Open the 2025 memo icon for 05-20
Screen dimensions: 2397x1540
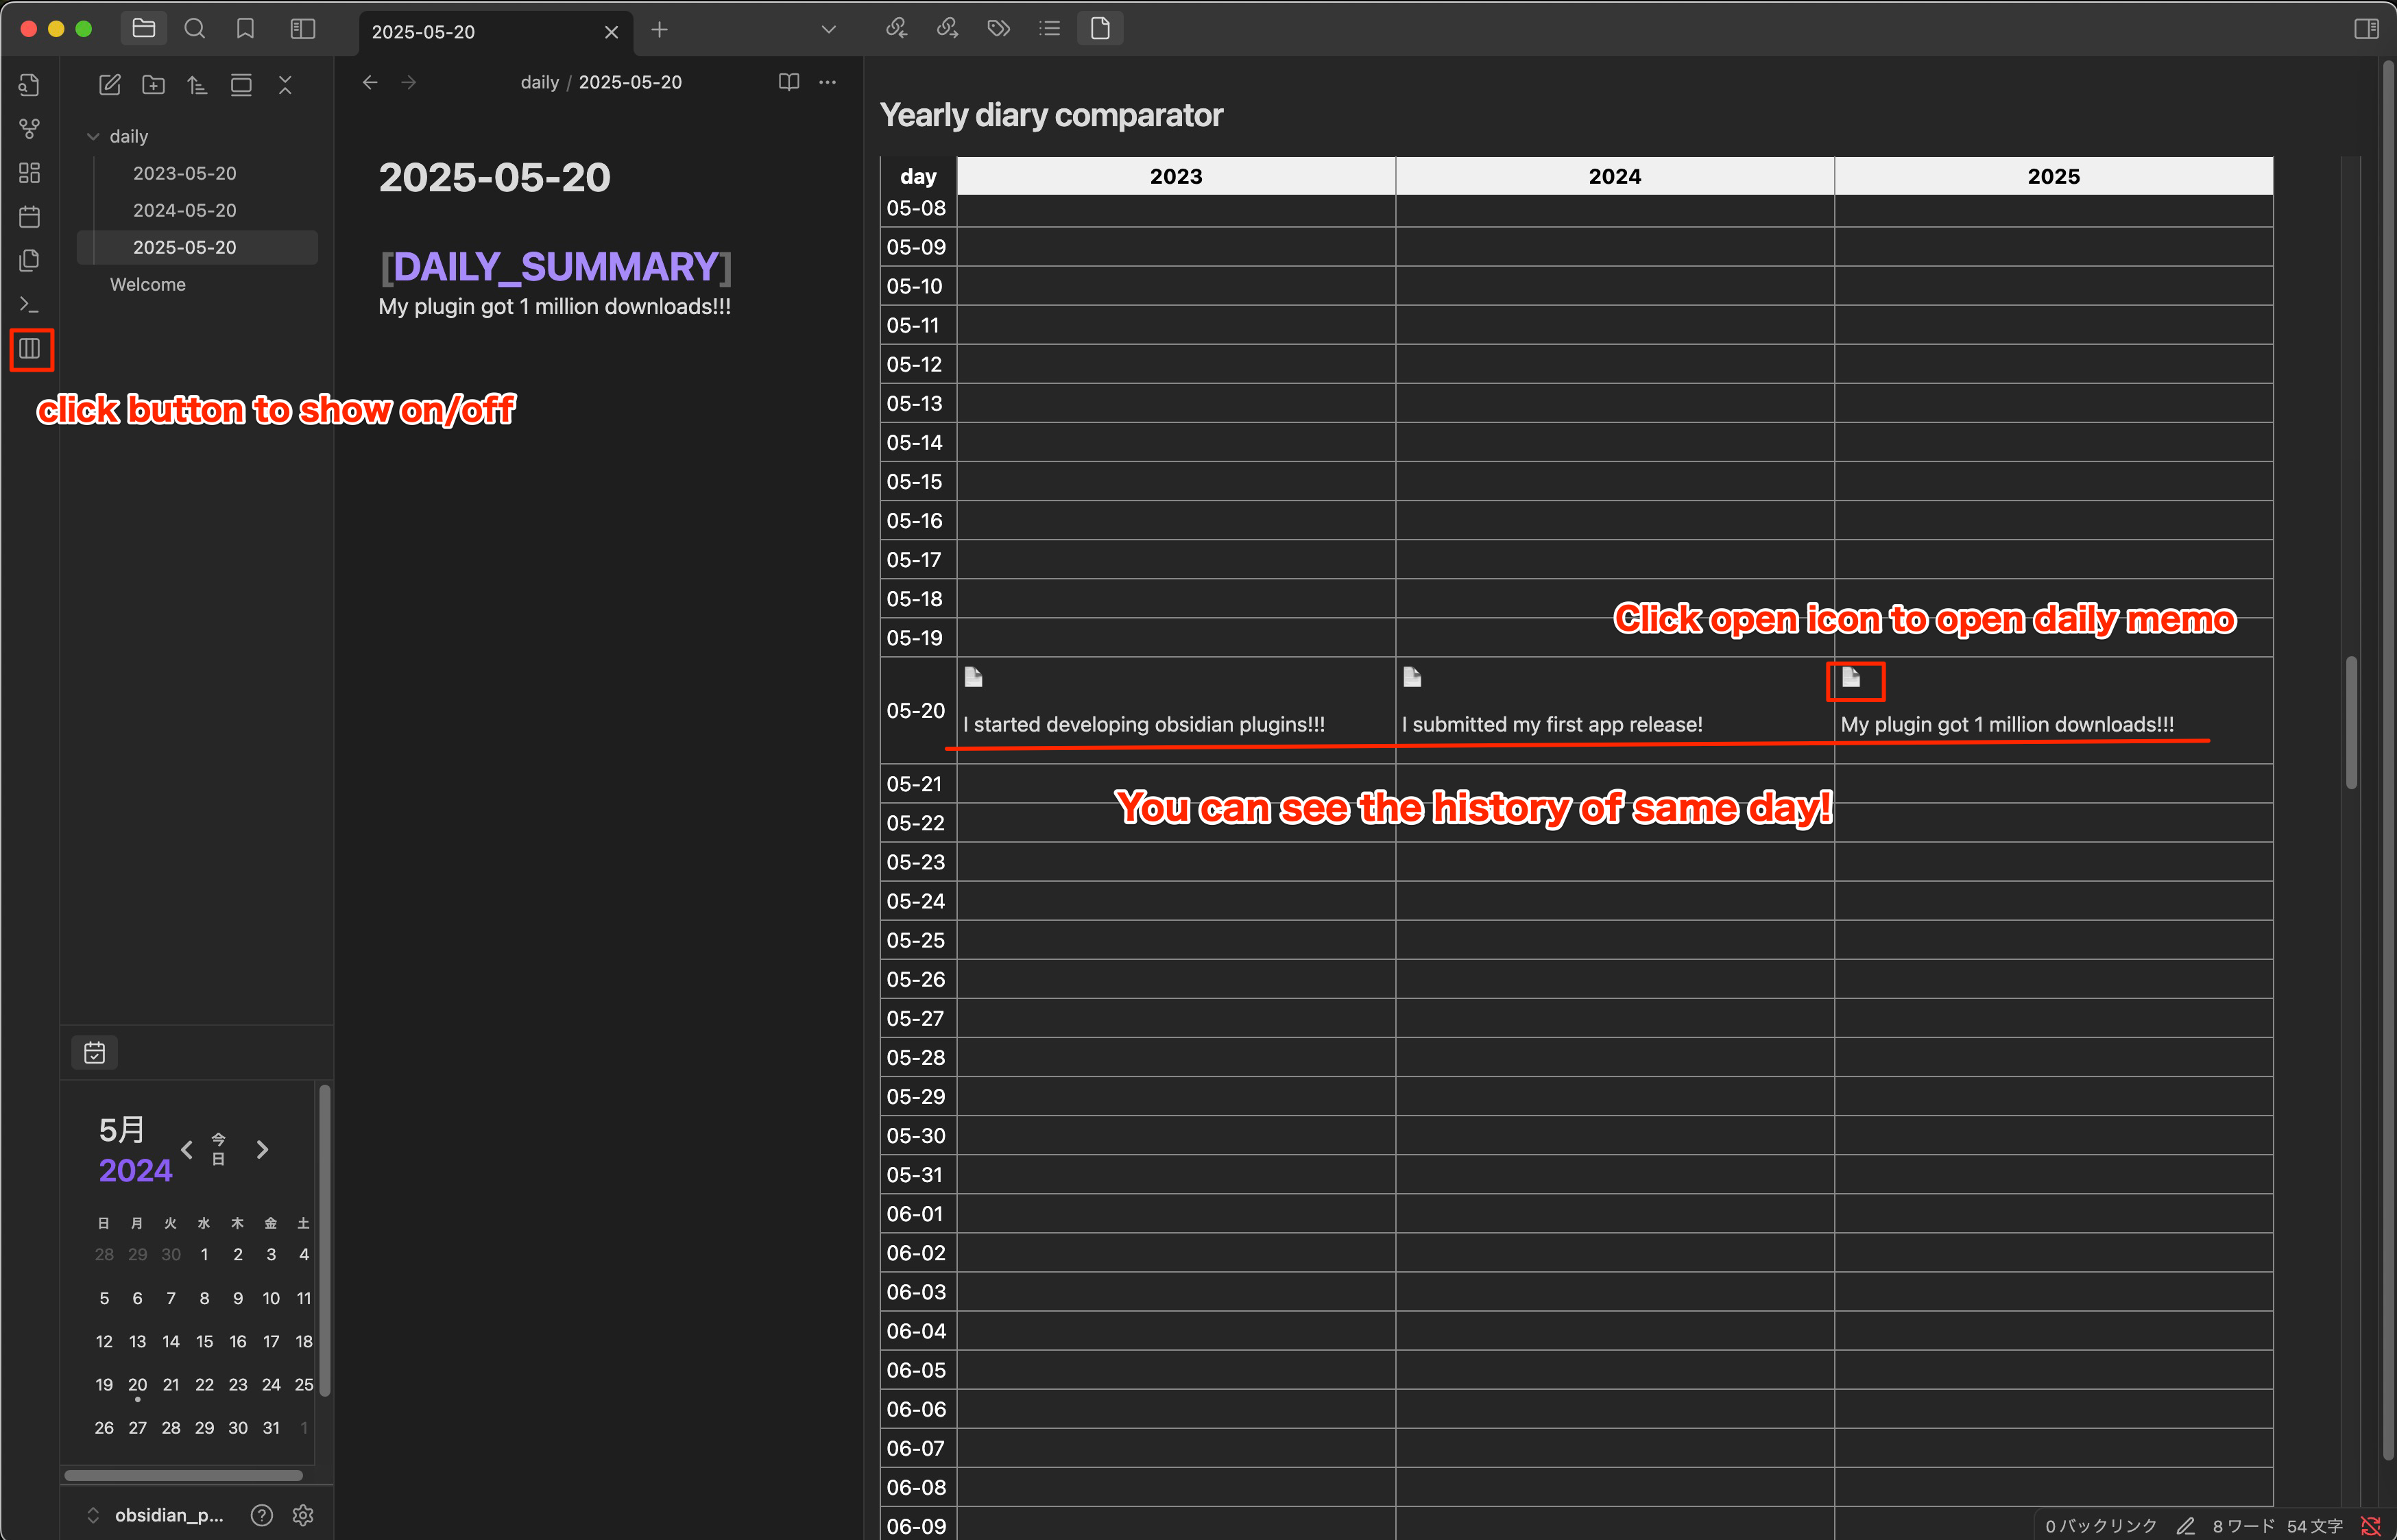point(1851,678)
